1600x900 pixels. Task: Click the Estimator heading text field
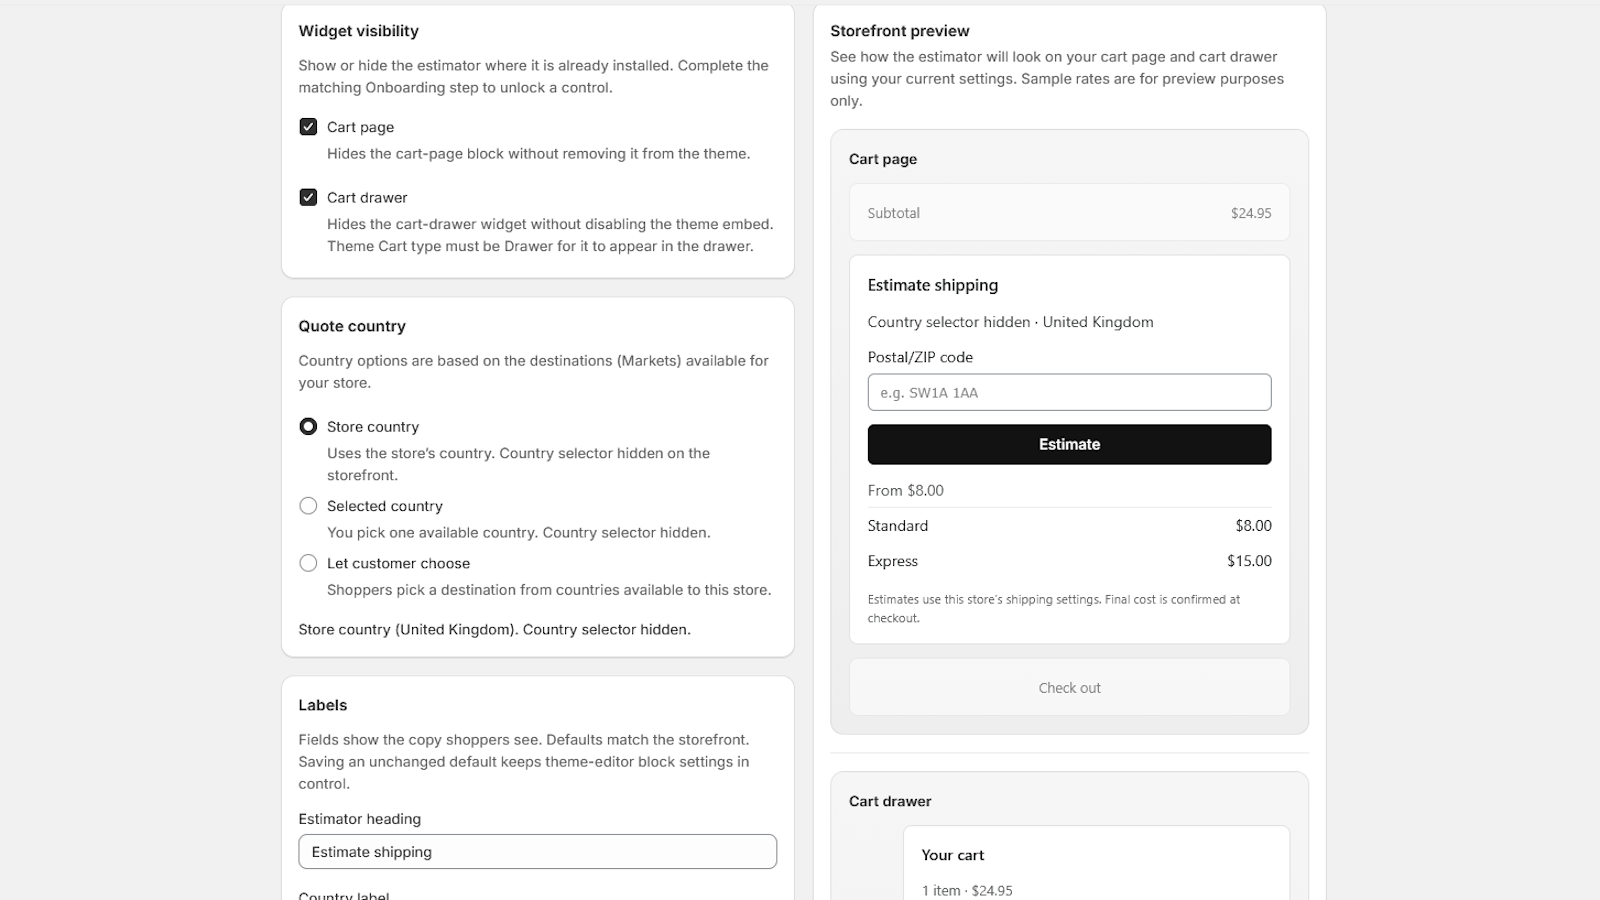pyautogui.click(x=537, y=852)
